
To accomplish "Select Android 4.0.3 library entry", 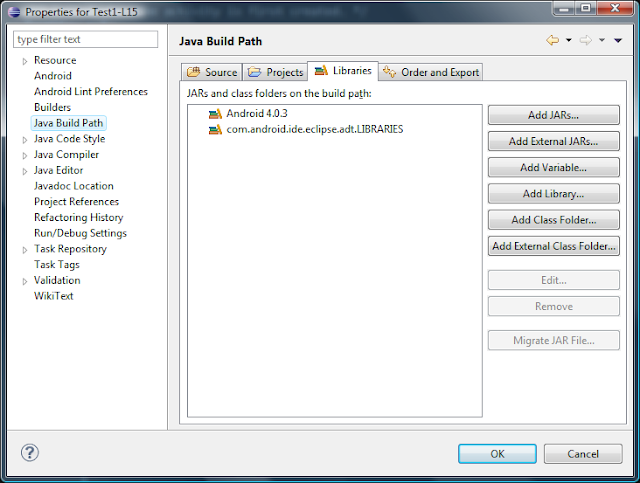I will pos(257,114).
